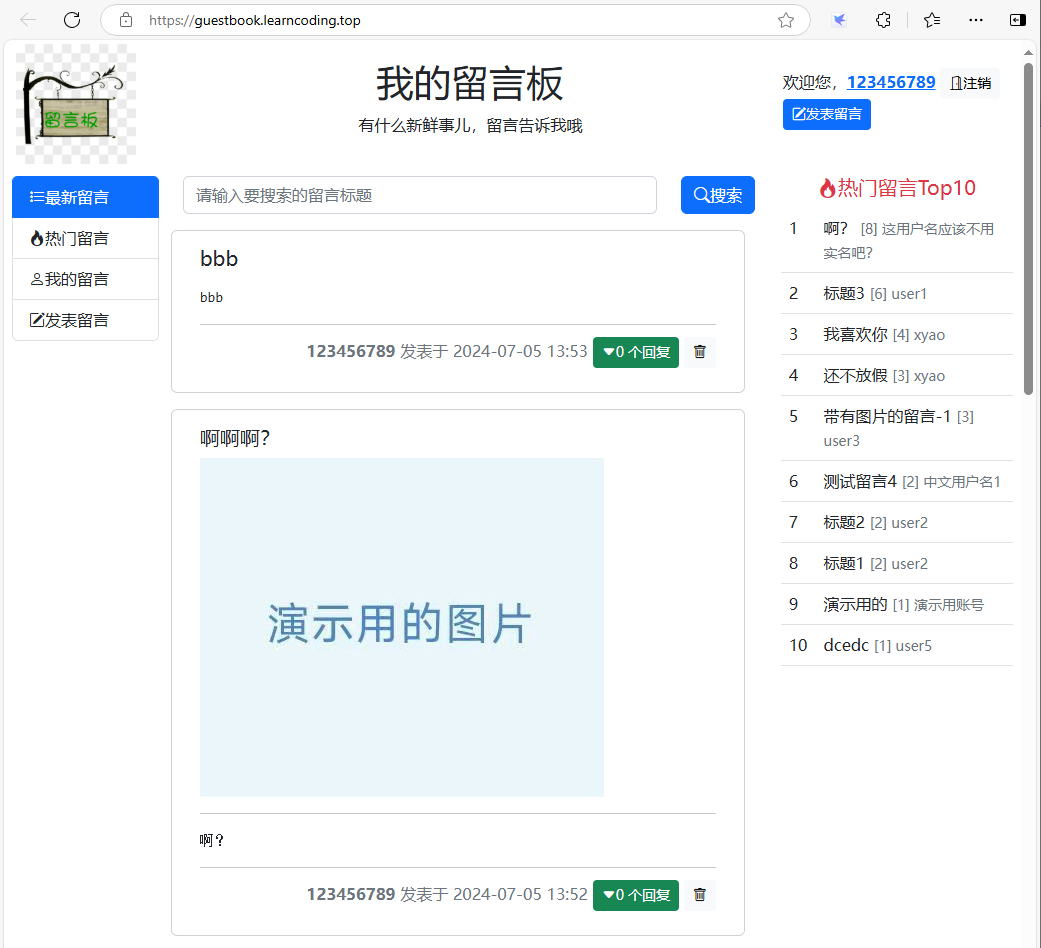This screenshot has height=948, width=1041.
Task: Open the browser favorites list icon
Action: (932, 20)
